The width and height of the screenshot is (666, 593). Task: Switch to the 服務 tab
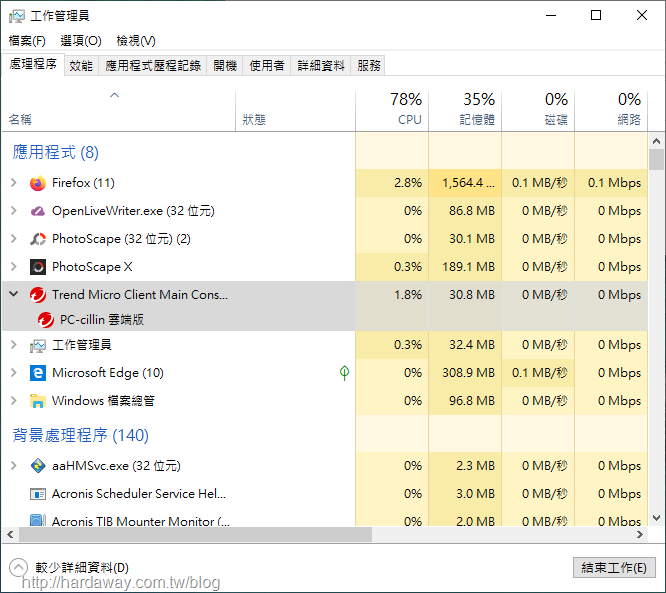coord(368,66)
